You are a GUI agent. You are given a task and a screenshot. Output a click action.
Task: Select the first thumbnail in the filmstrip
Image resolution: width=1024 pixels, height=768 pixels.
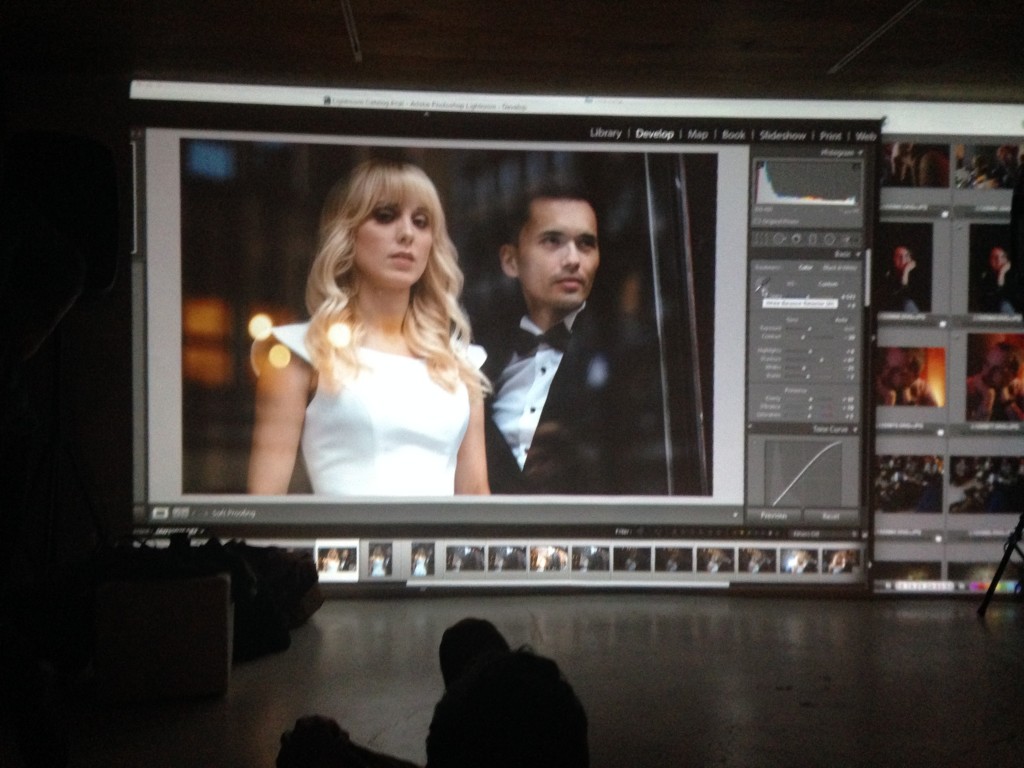(336, 560)
